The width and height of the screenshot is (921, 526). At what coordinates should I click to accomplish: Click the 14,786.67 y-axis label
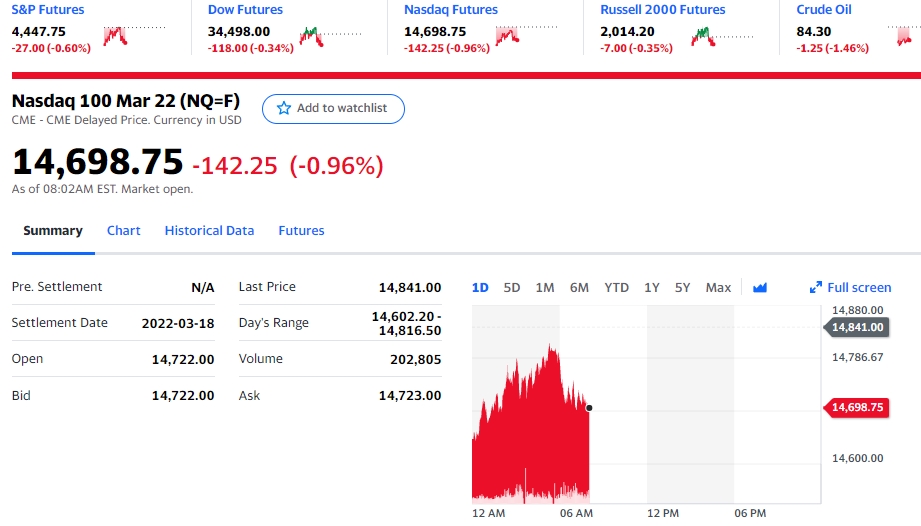click(x=858, y=357)
